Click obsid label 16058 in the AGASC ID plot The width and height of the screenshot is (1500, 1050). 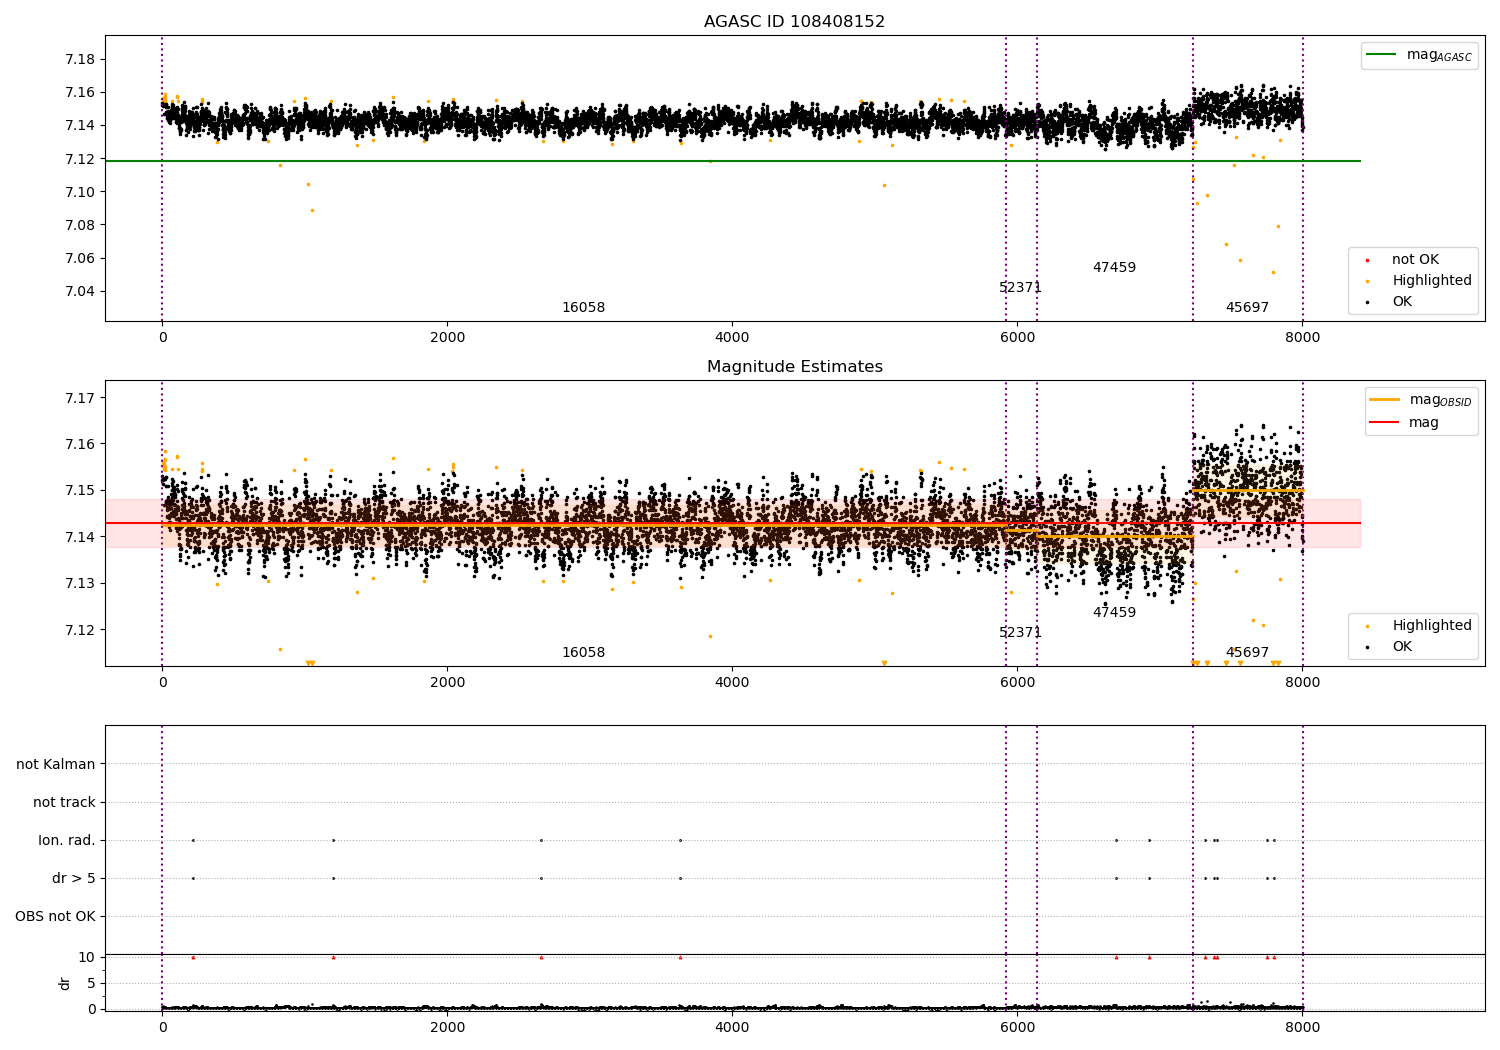coord(583,307)
